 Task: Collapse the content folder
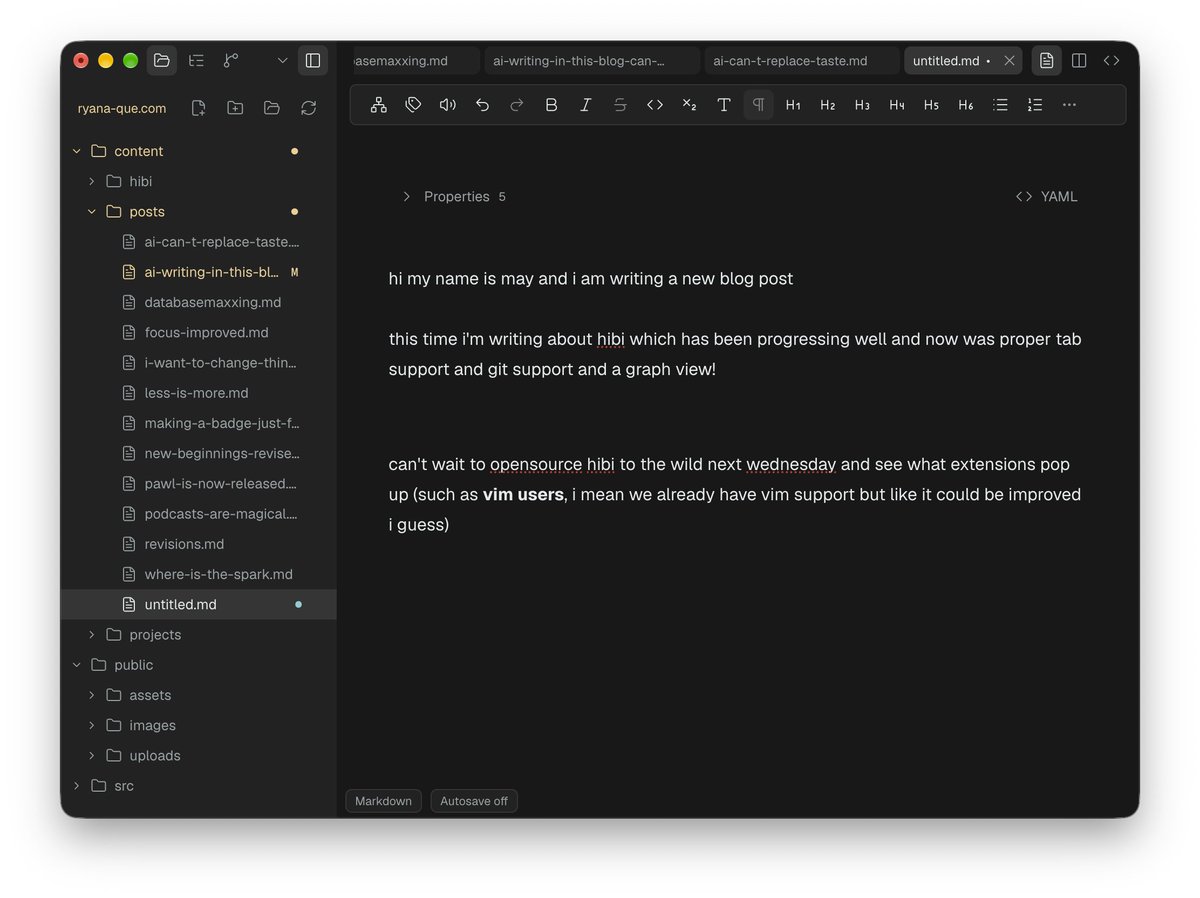[76, 151]
